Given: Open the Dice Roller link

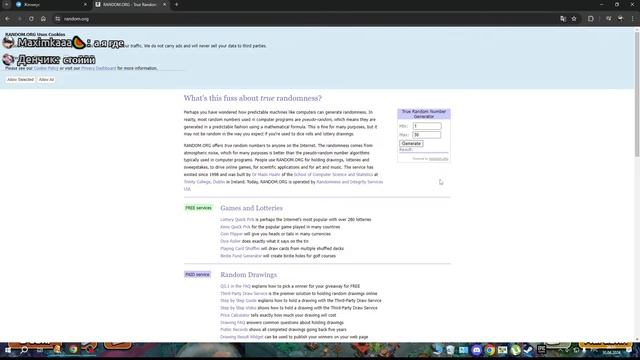Looking at the screenshot, I should (231, 241).
